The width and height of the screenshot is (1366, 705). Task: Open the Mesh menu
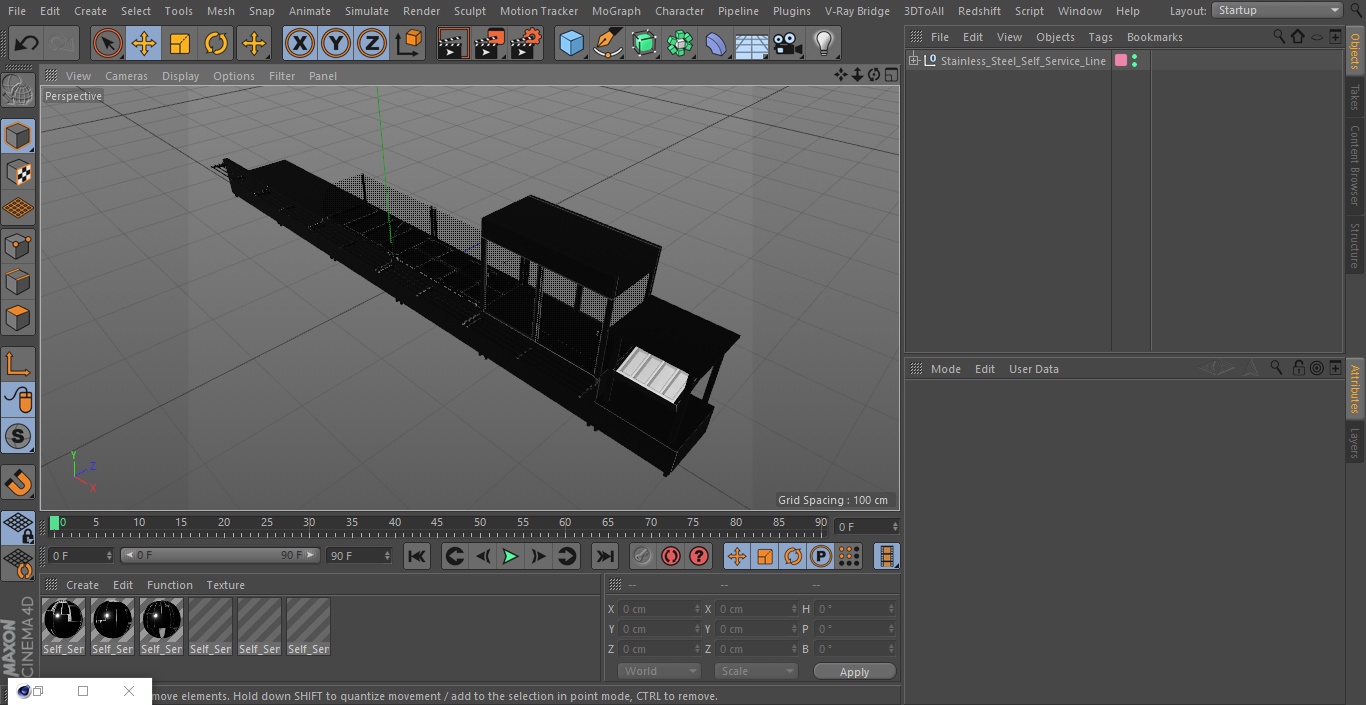tap(220, 10)
